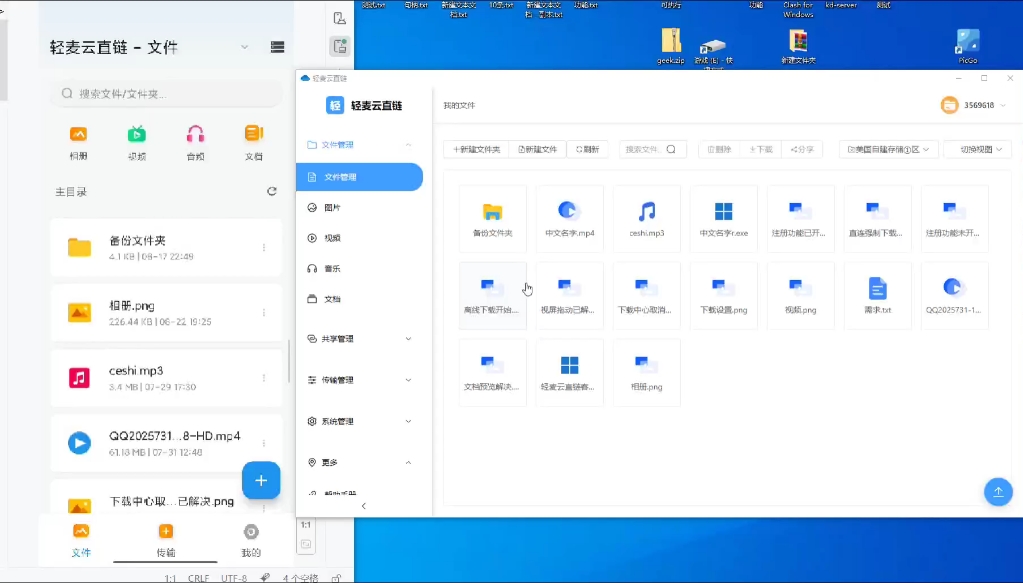Select the 离线下载开始... image tile
Viewport: 1023px width, 583px height.
[493, 295]
